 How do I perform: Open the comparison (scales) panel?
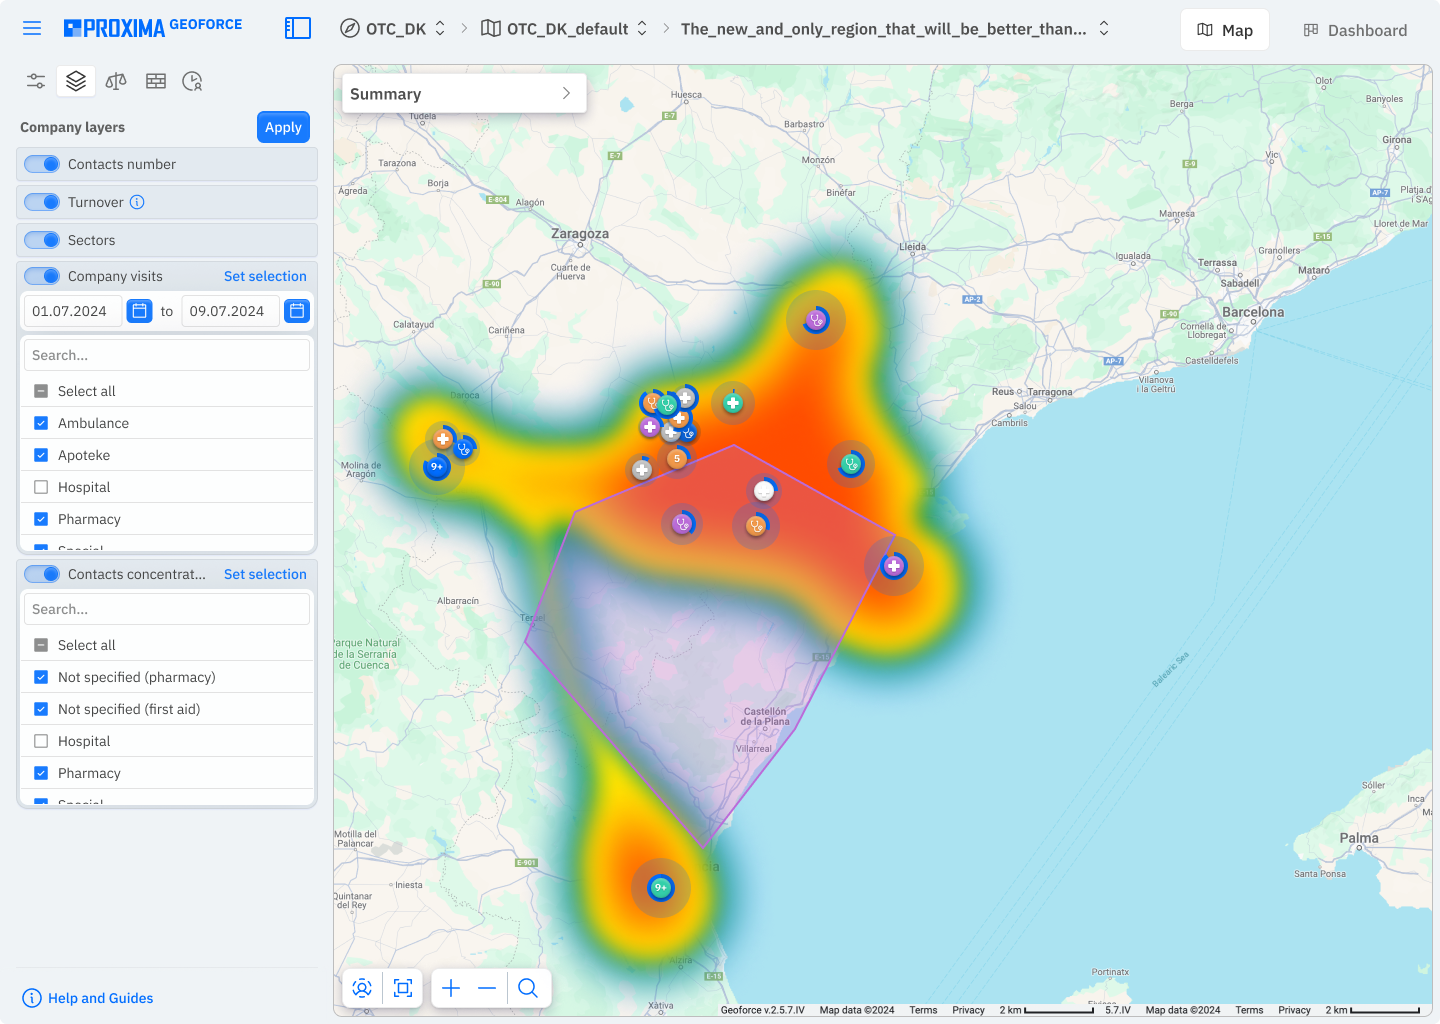[115, 80]
